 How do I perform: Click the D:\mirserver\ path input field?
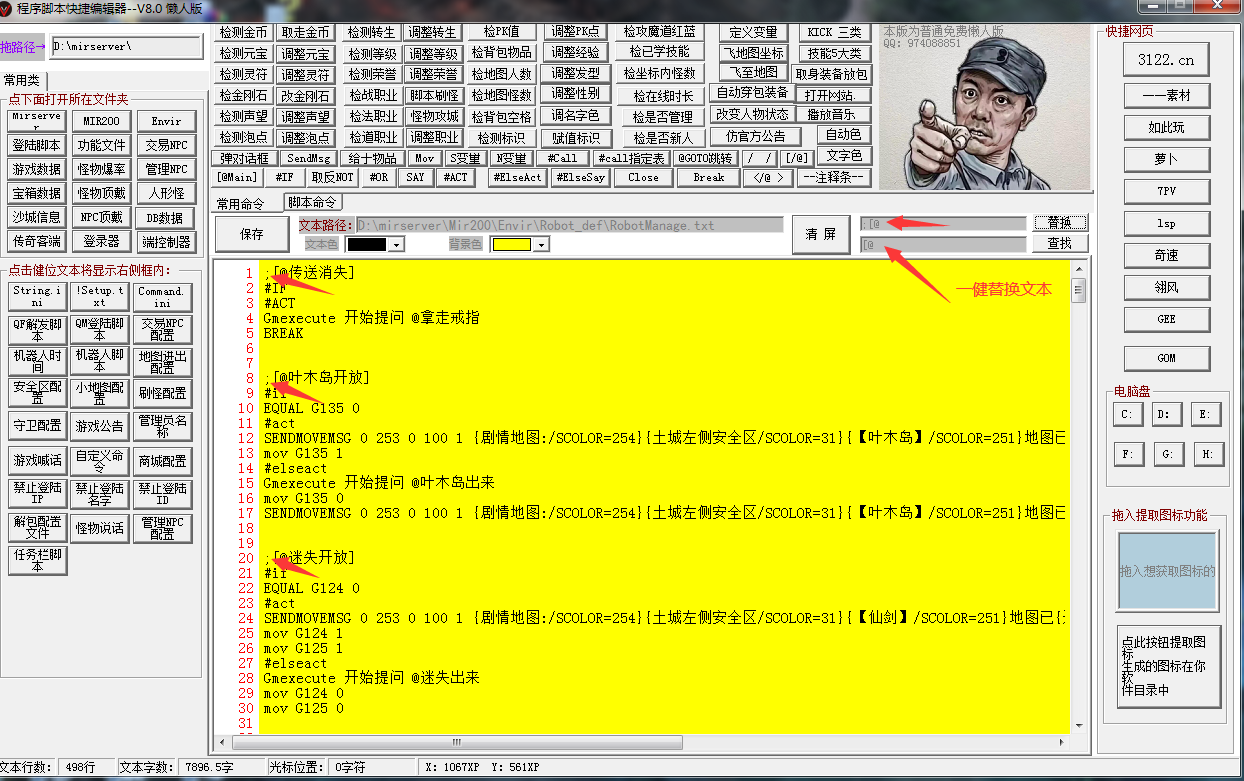125,47
